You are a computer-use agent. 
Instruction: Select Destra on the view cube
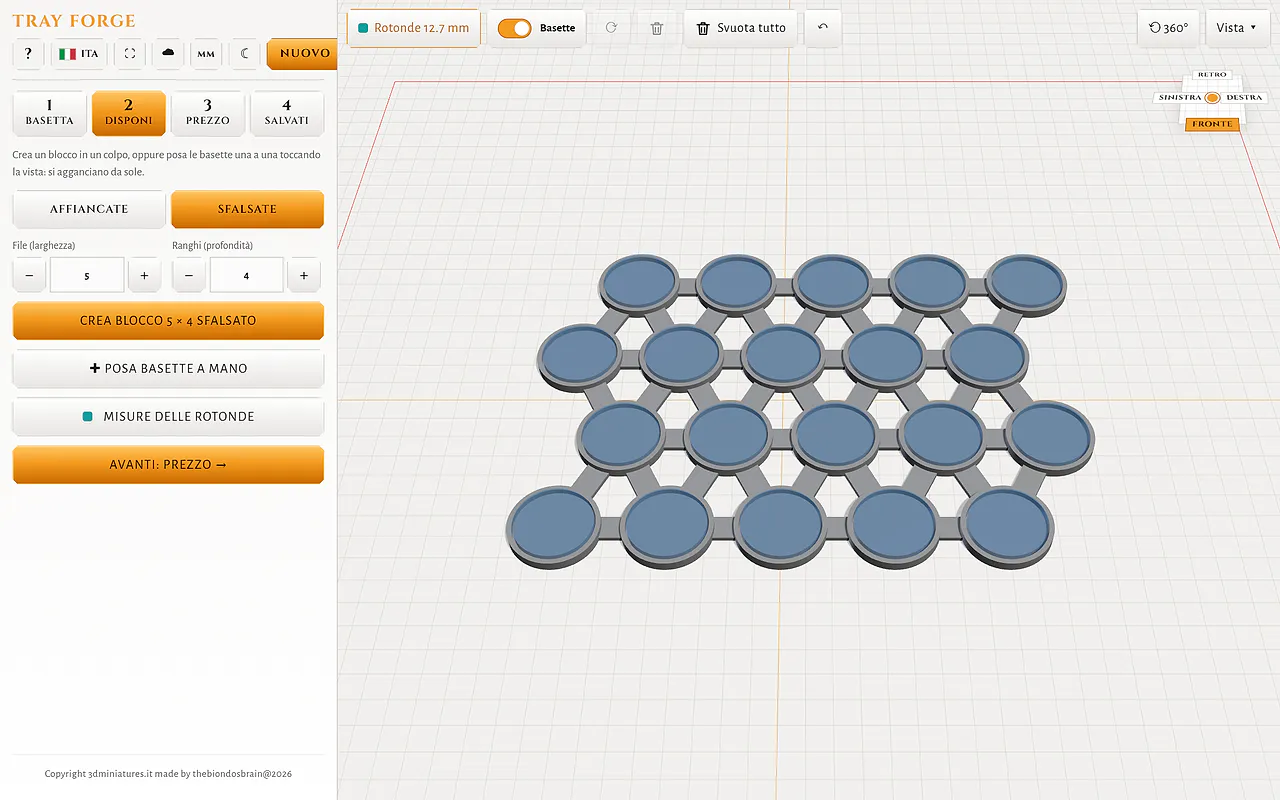click(x=1244, y=98)
